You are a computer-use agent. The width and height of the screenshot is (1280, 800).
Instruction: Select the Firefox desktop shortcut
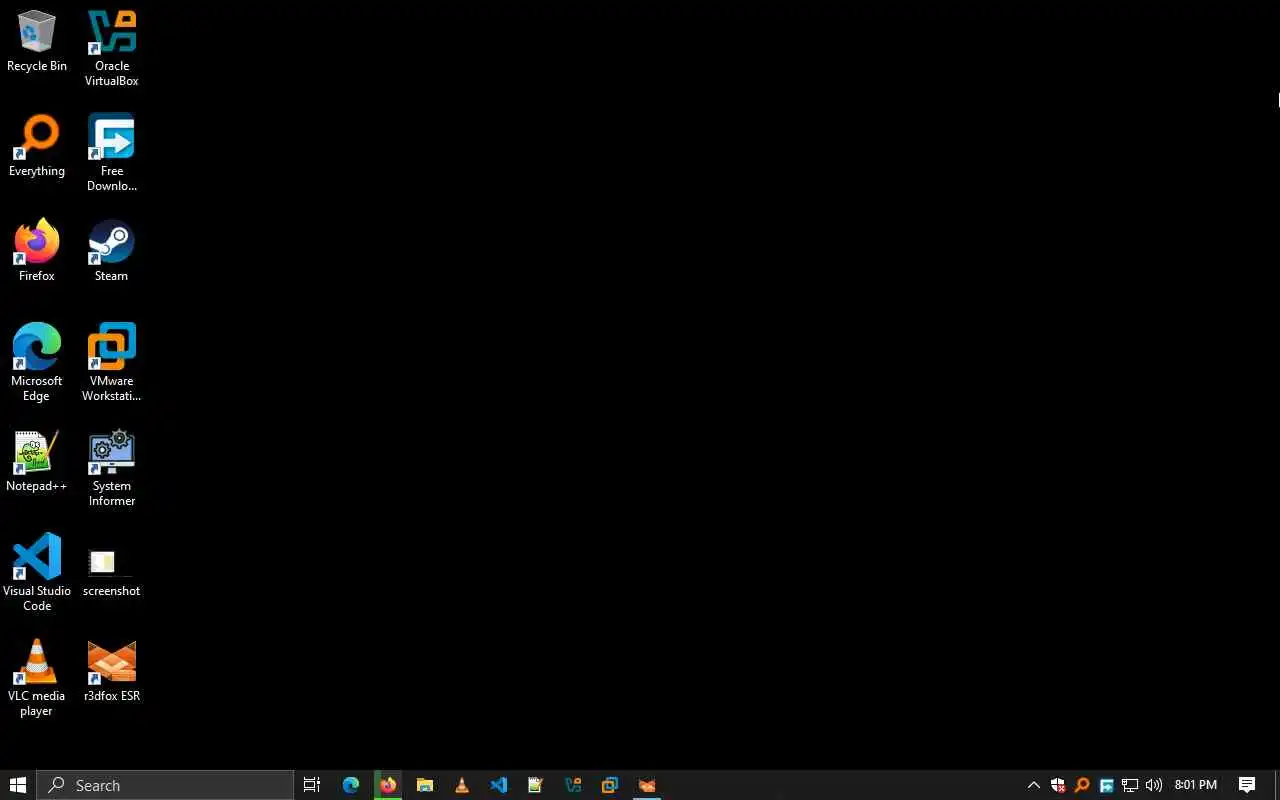click(37, 251)
